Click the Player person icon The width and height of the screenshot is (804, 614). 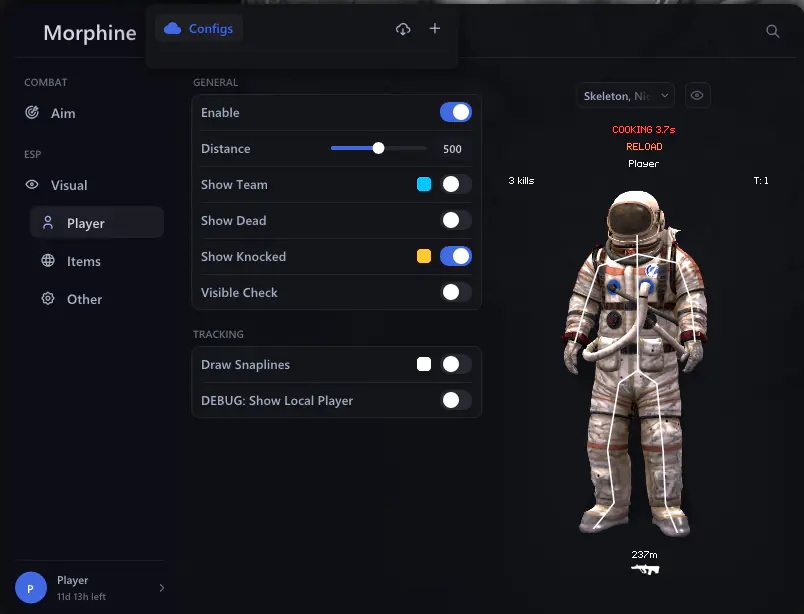[x=48, y=222]
